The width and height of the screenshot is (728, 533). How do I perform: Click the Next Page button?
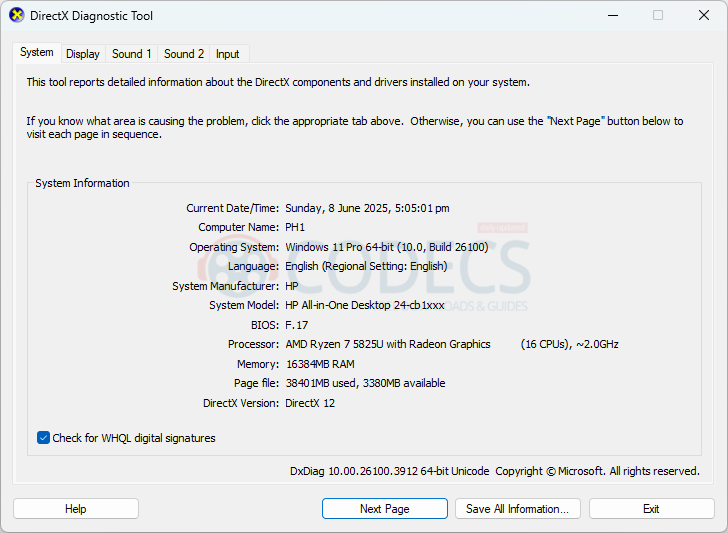(x=384, y=509)
